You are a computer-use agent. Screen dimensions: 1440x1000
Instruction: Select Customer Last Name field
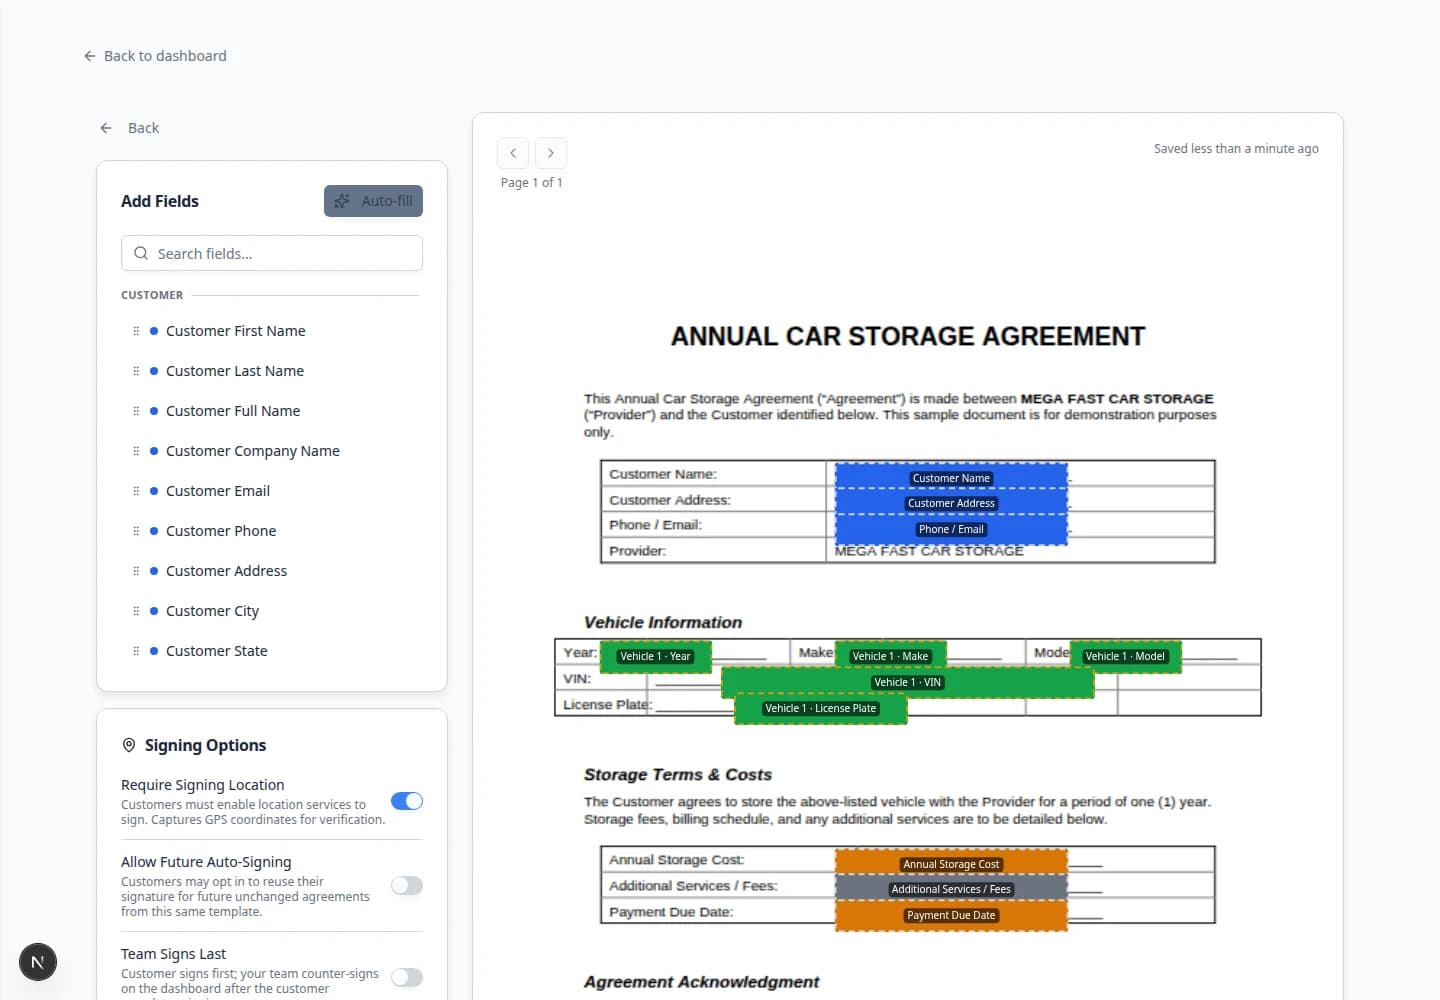tap(272, 371)
